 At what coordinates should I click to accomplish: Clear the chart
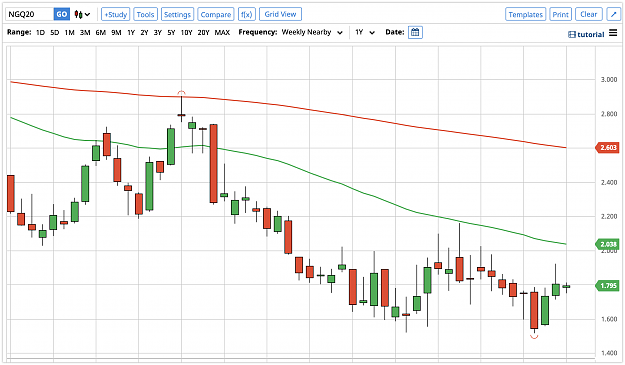pyautogui.click(x=589, y=14)
